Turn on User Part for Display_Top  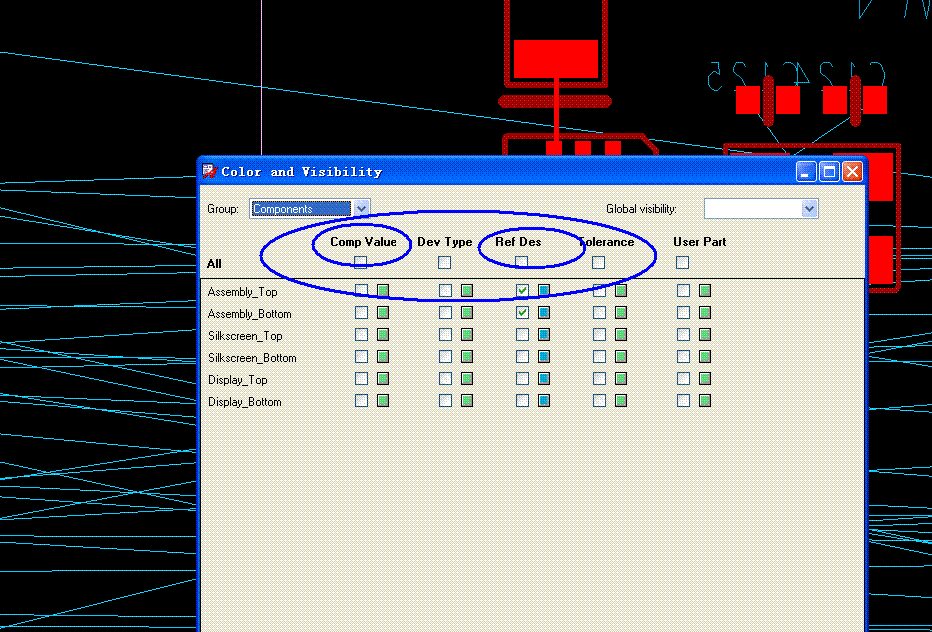(x=683, y=379)
